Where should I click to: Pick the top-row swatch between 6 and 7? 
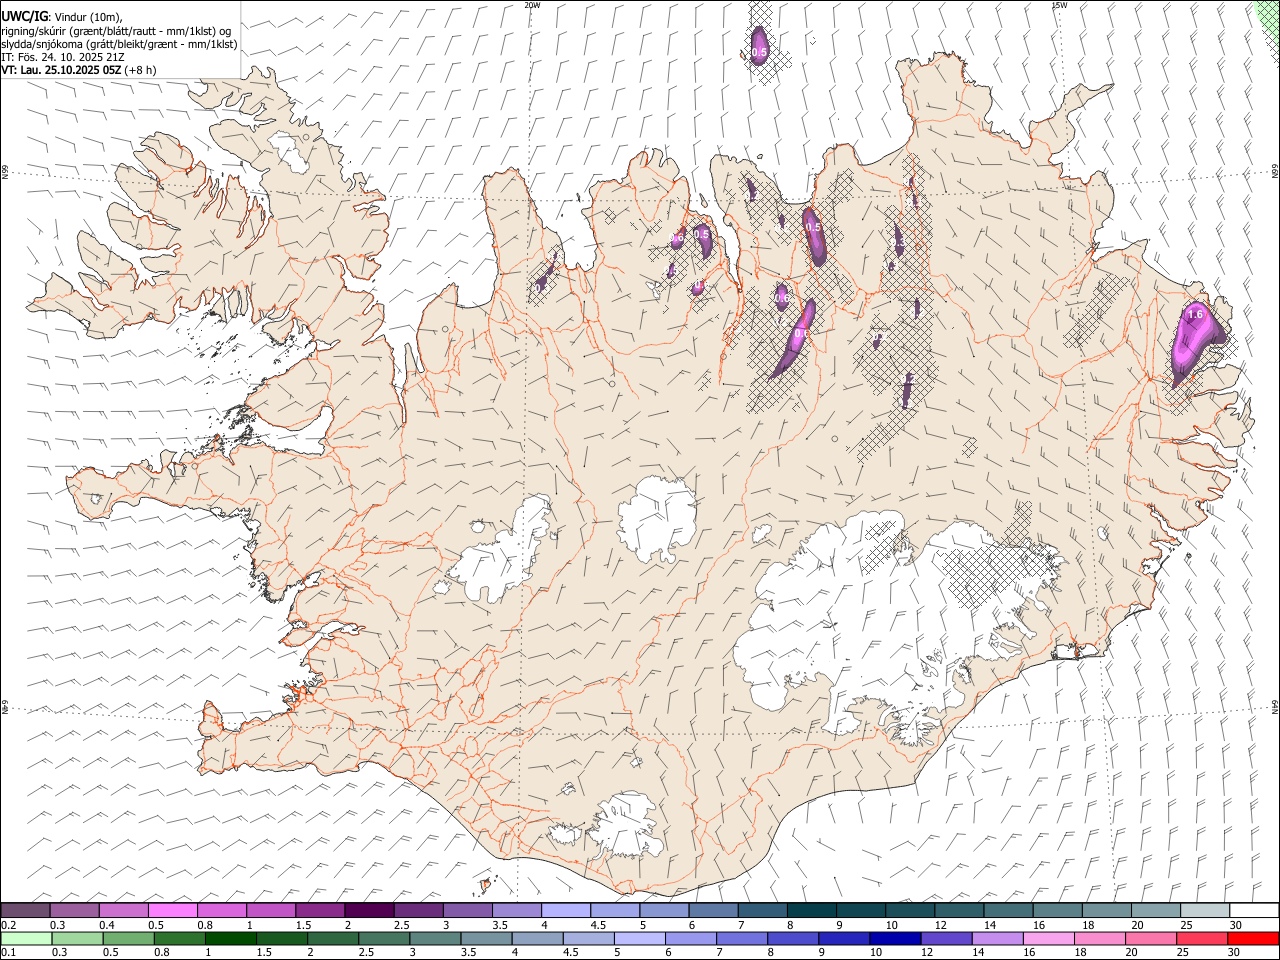[713, 910]
